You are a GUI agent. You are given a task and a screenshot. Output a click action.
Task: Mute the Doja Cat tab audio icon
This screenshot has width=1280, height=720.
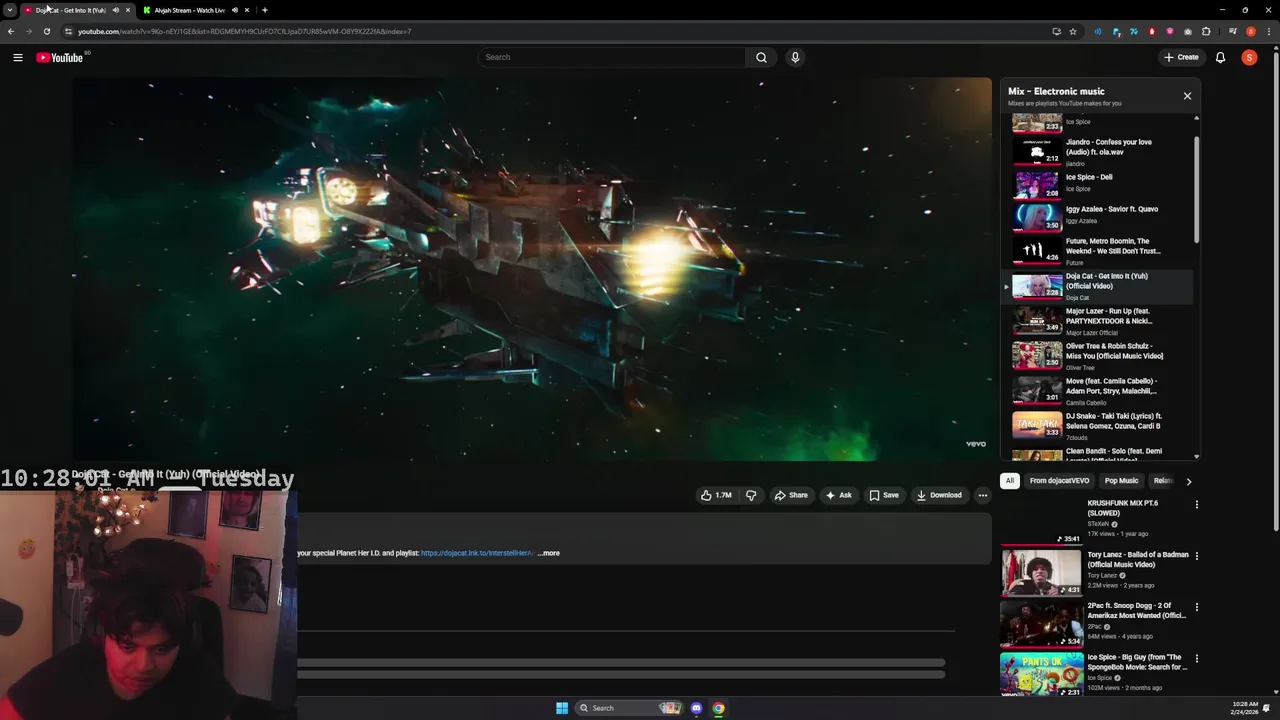click(x=116, y=10)
